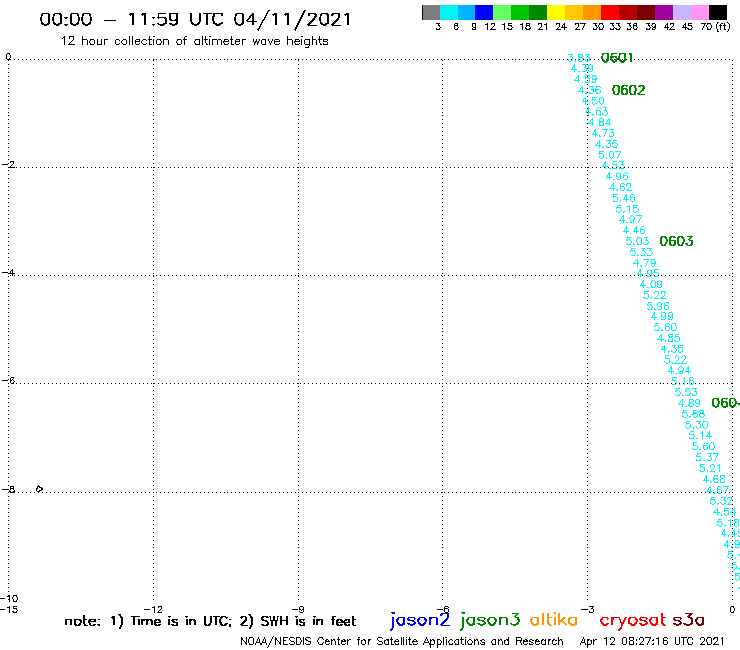Screen dimensions: 740x650
Task: Click the s3a satellite label
Action: 688,620
